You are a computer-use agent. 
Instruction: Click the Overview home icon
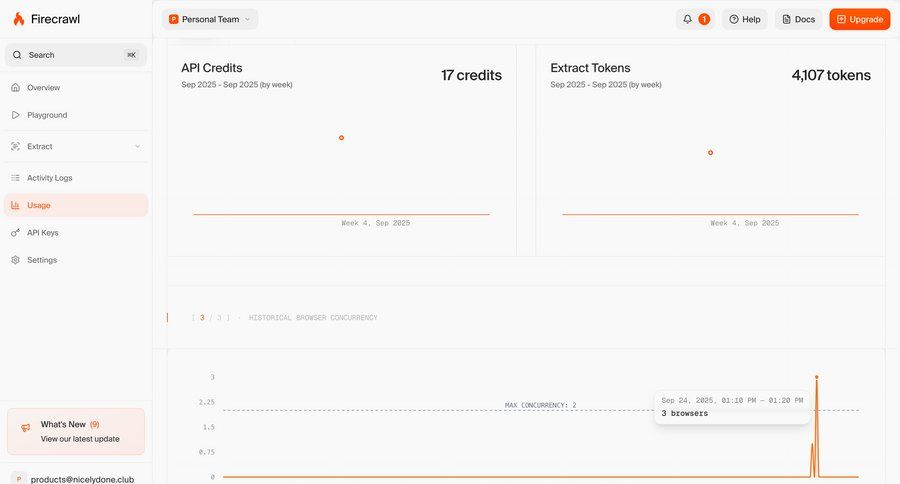click(x=16, y=88)
